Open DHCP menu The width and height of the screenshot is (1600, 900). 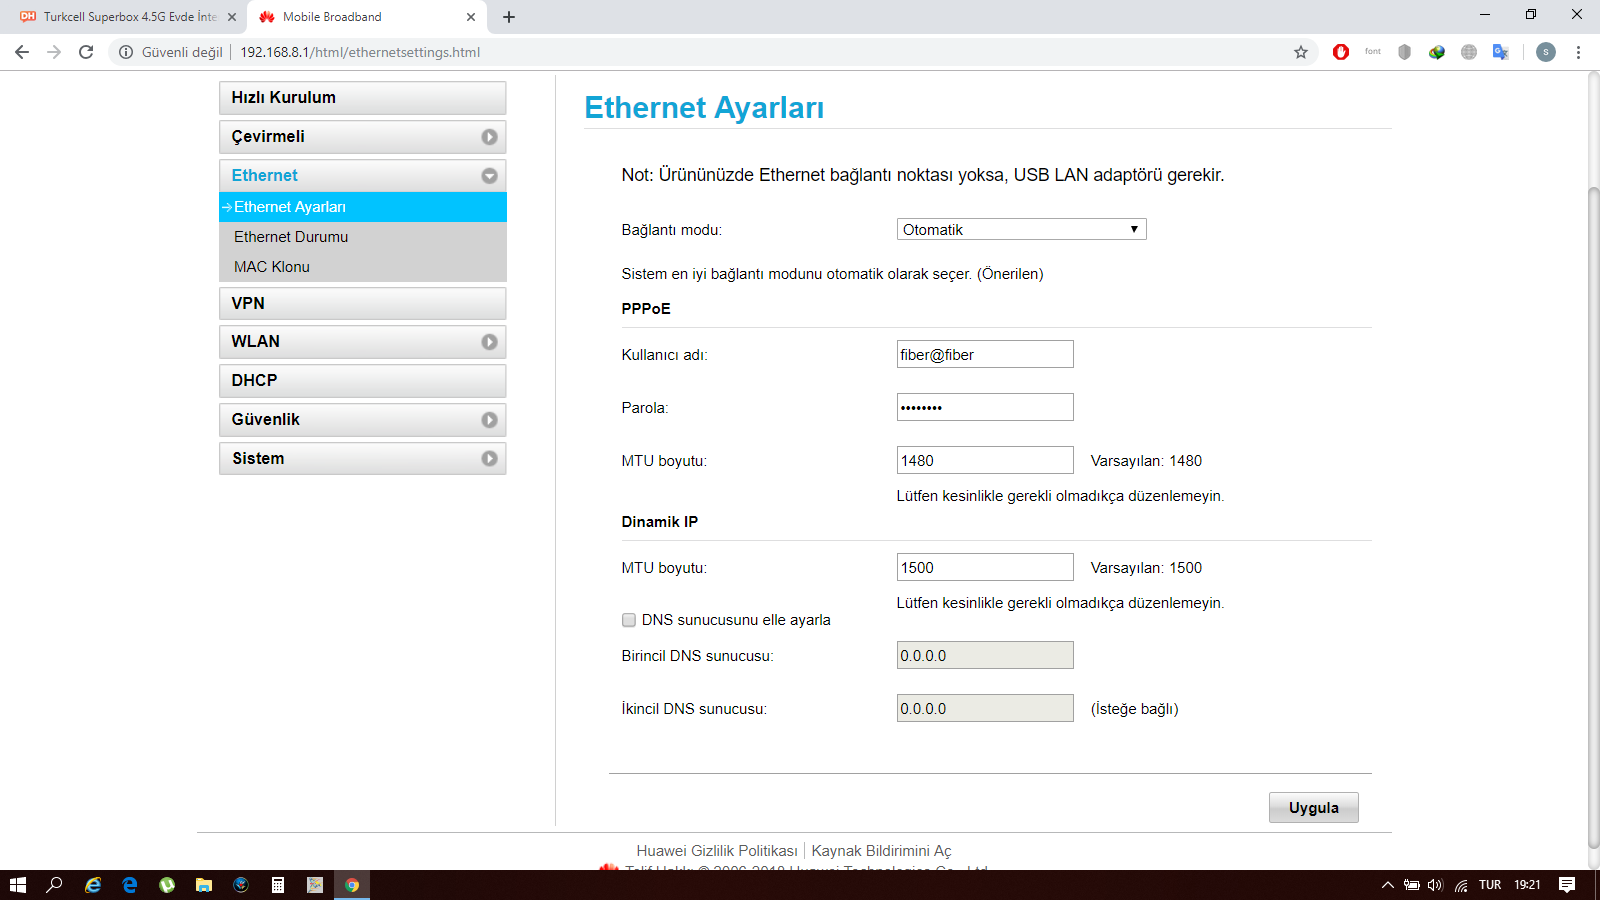[x=362, y=381]
